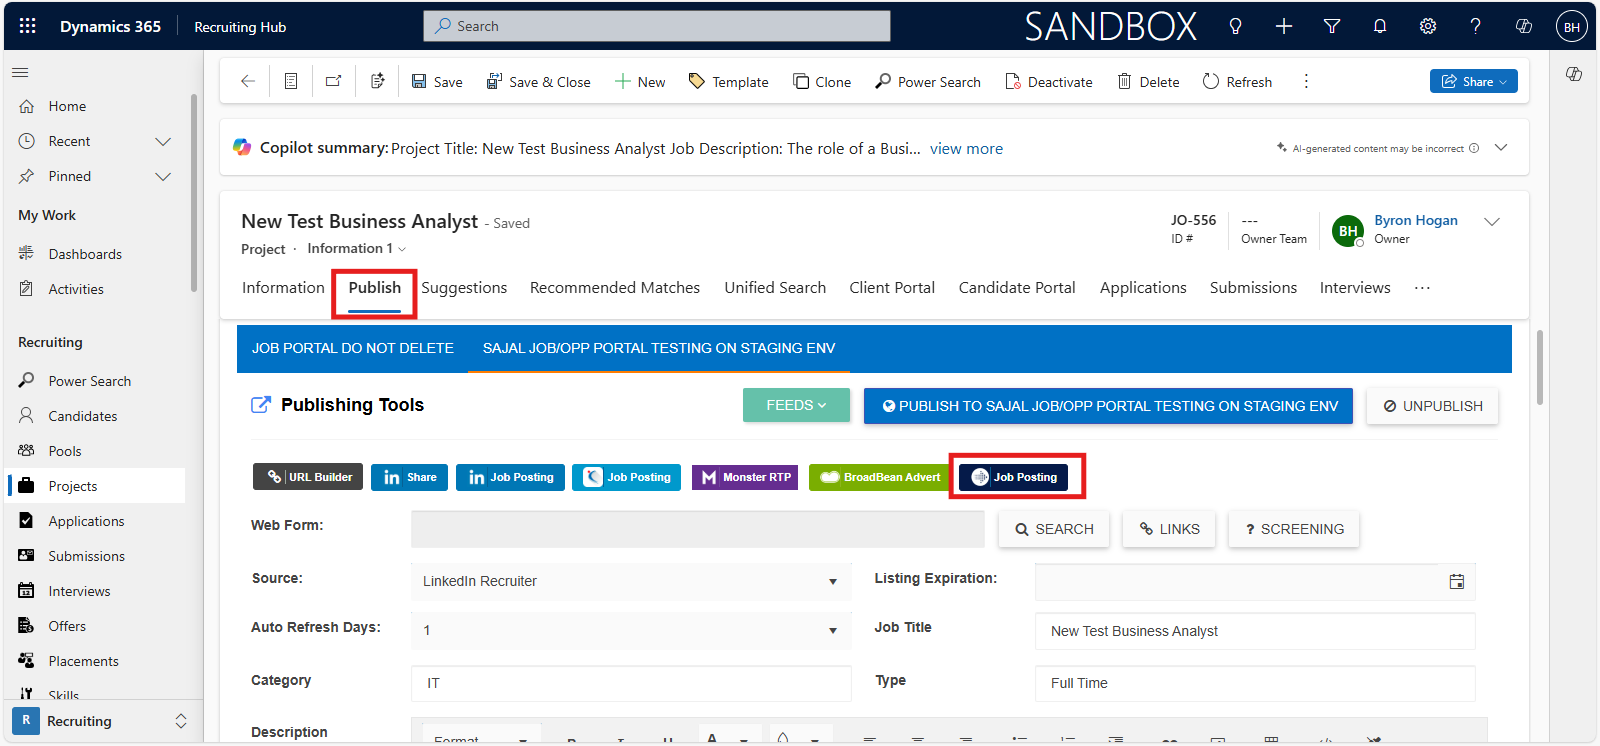
Task: Click the SCREENING button
Action: [1294, 529]
